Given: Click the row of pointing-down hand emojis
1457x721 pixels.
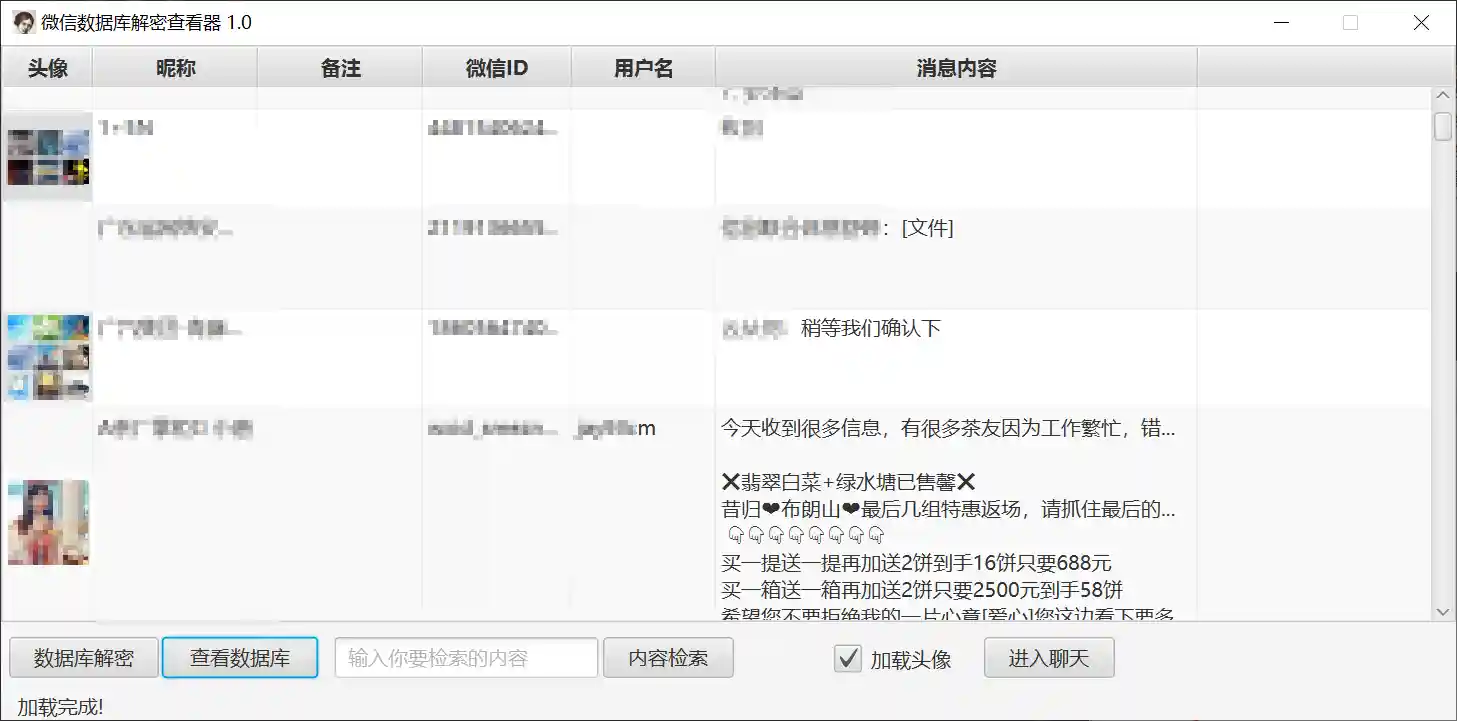Looking at the screenshot, I should click(808, 535).
